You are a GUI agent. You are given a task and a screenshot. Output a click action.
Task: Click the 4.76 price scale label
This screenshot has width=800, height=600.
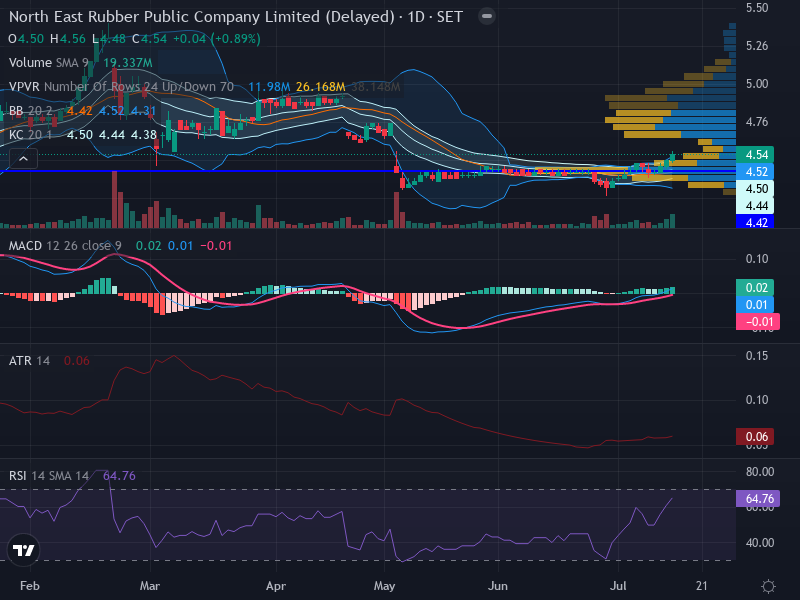click(757, 122)
